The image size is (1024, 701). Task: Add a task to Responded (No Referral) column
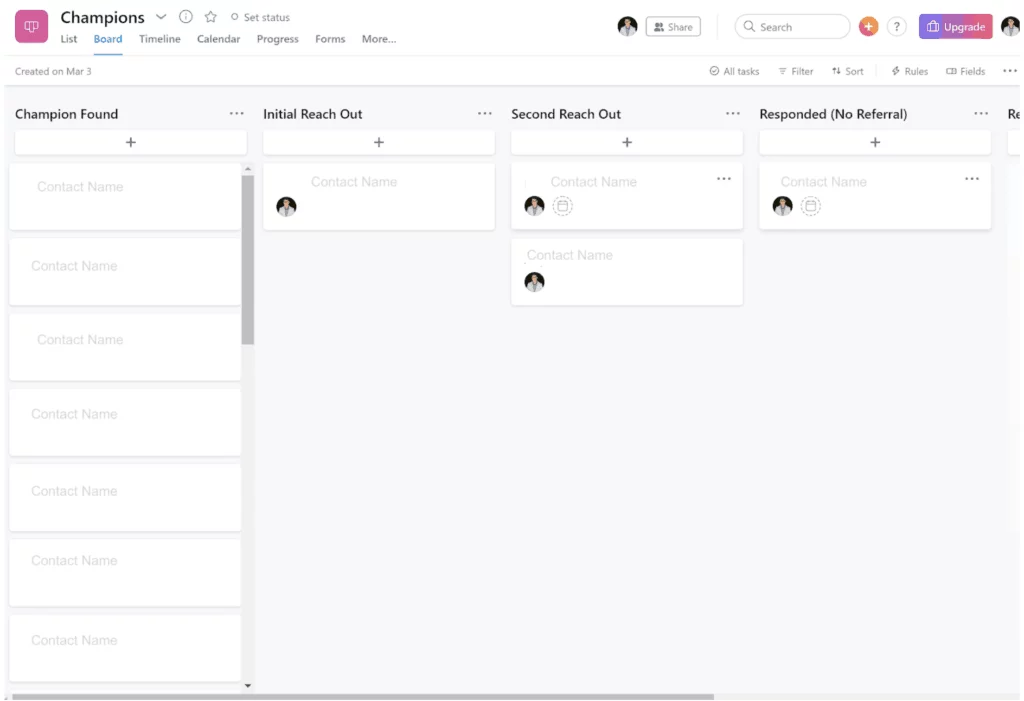pyautogui.click(x=875, y=142)
